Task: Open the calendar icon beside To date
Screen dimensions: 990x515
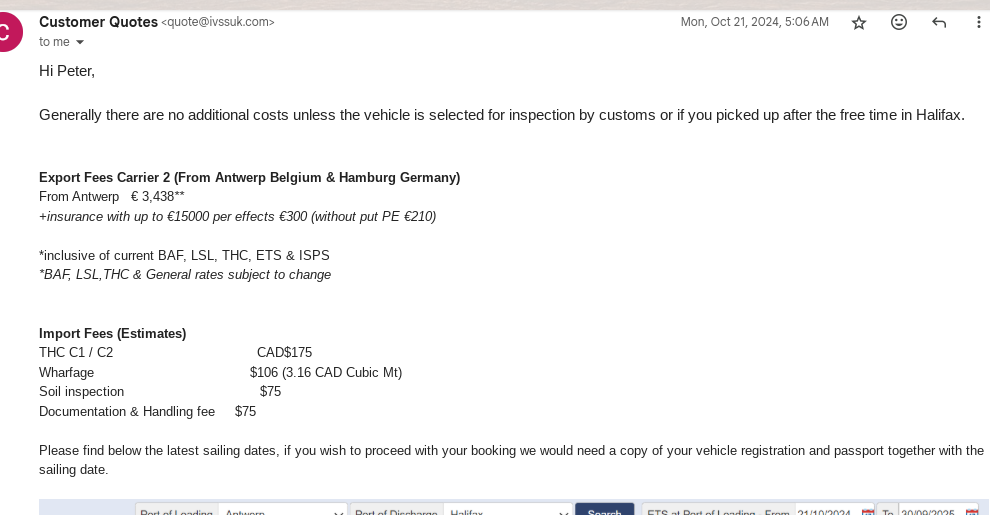Action: (x=972, y=511)
